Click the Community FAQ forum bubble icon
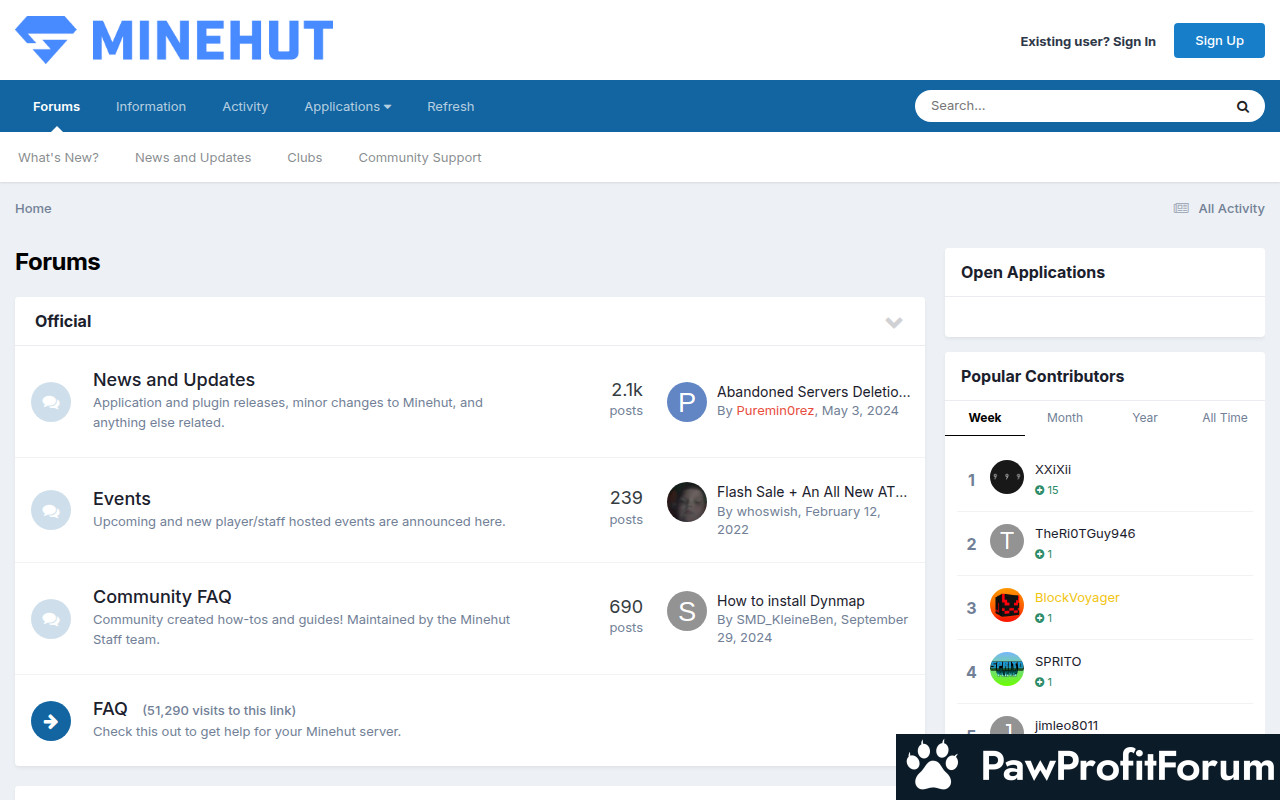The height and width of the screenshot is (800, 1280). [51, 618]
